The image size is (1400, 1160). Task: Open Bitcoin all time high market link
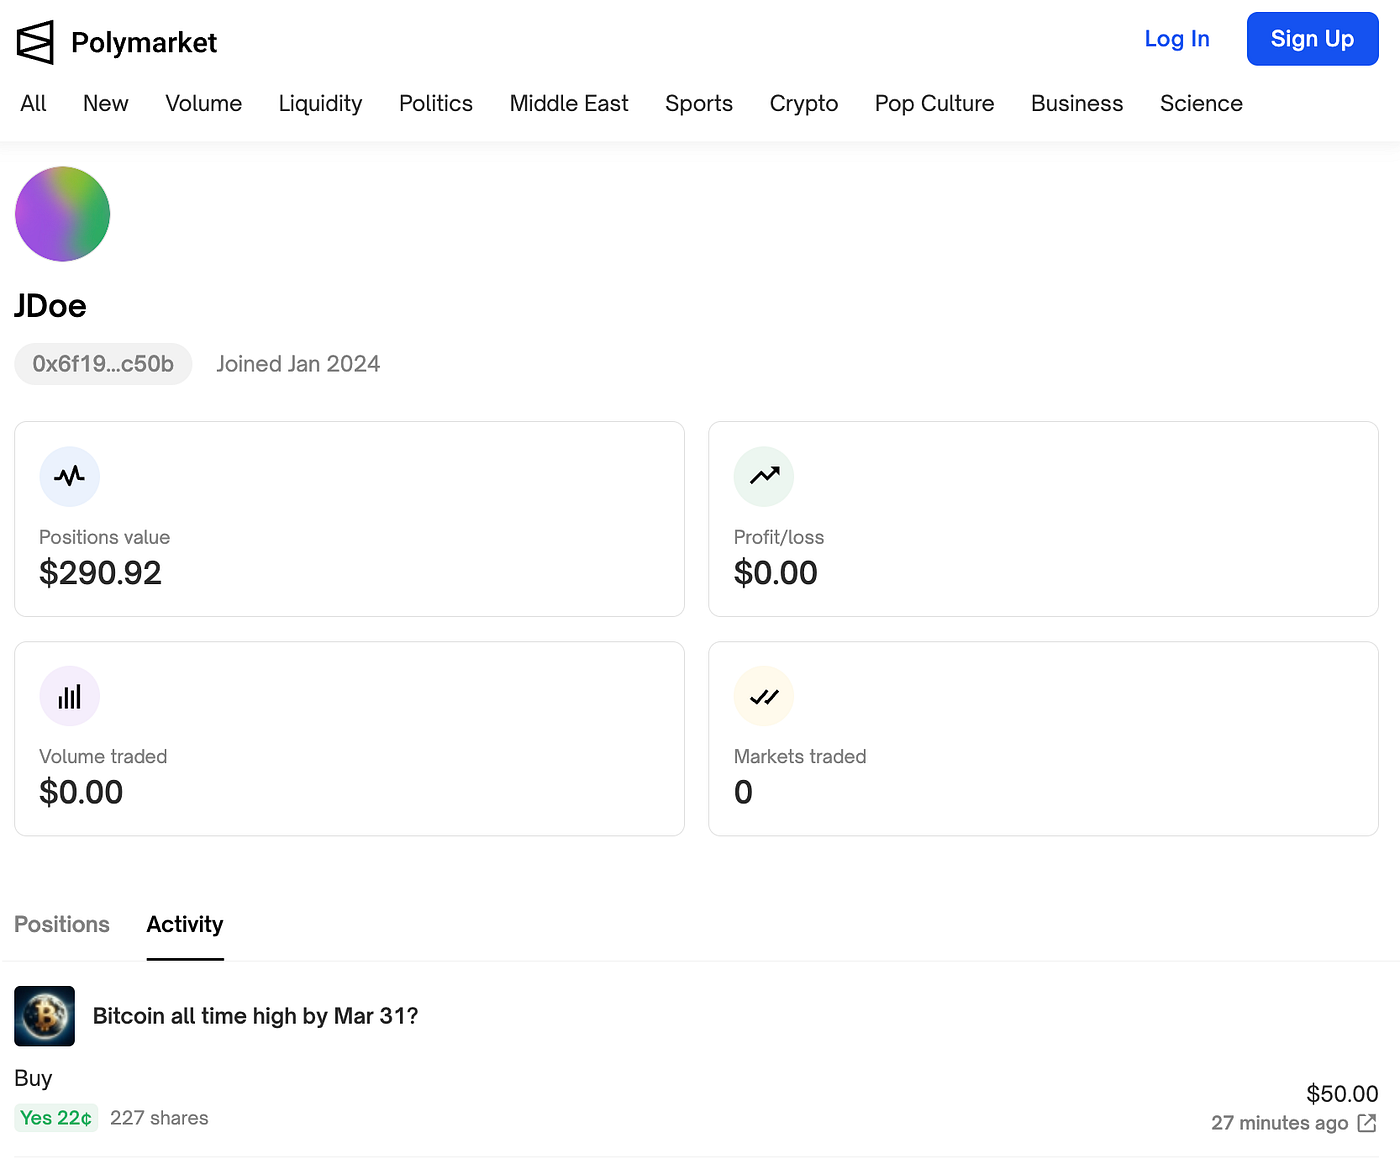(255, 1016)
